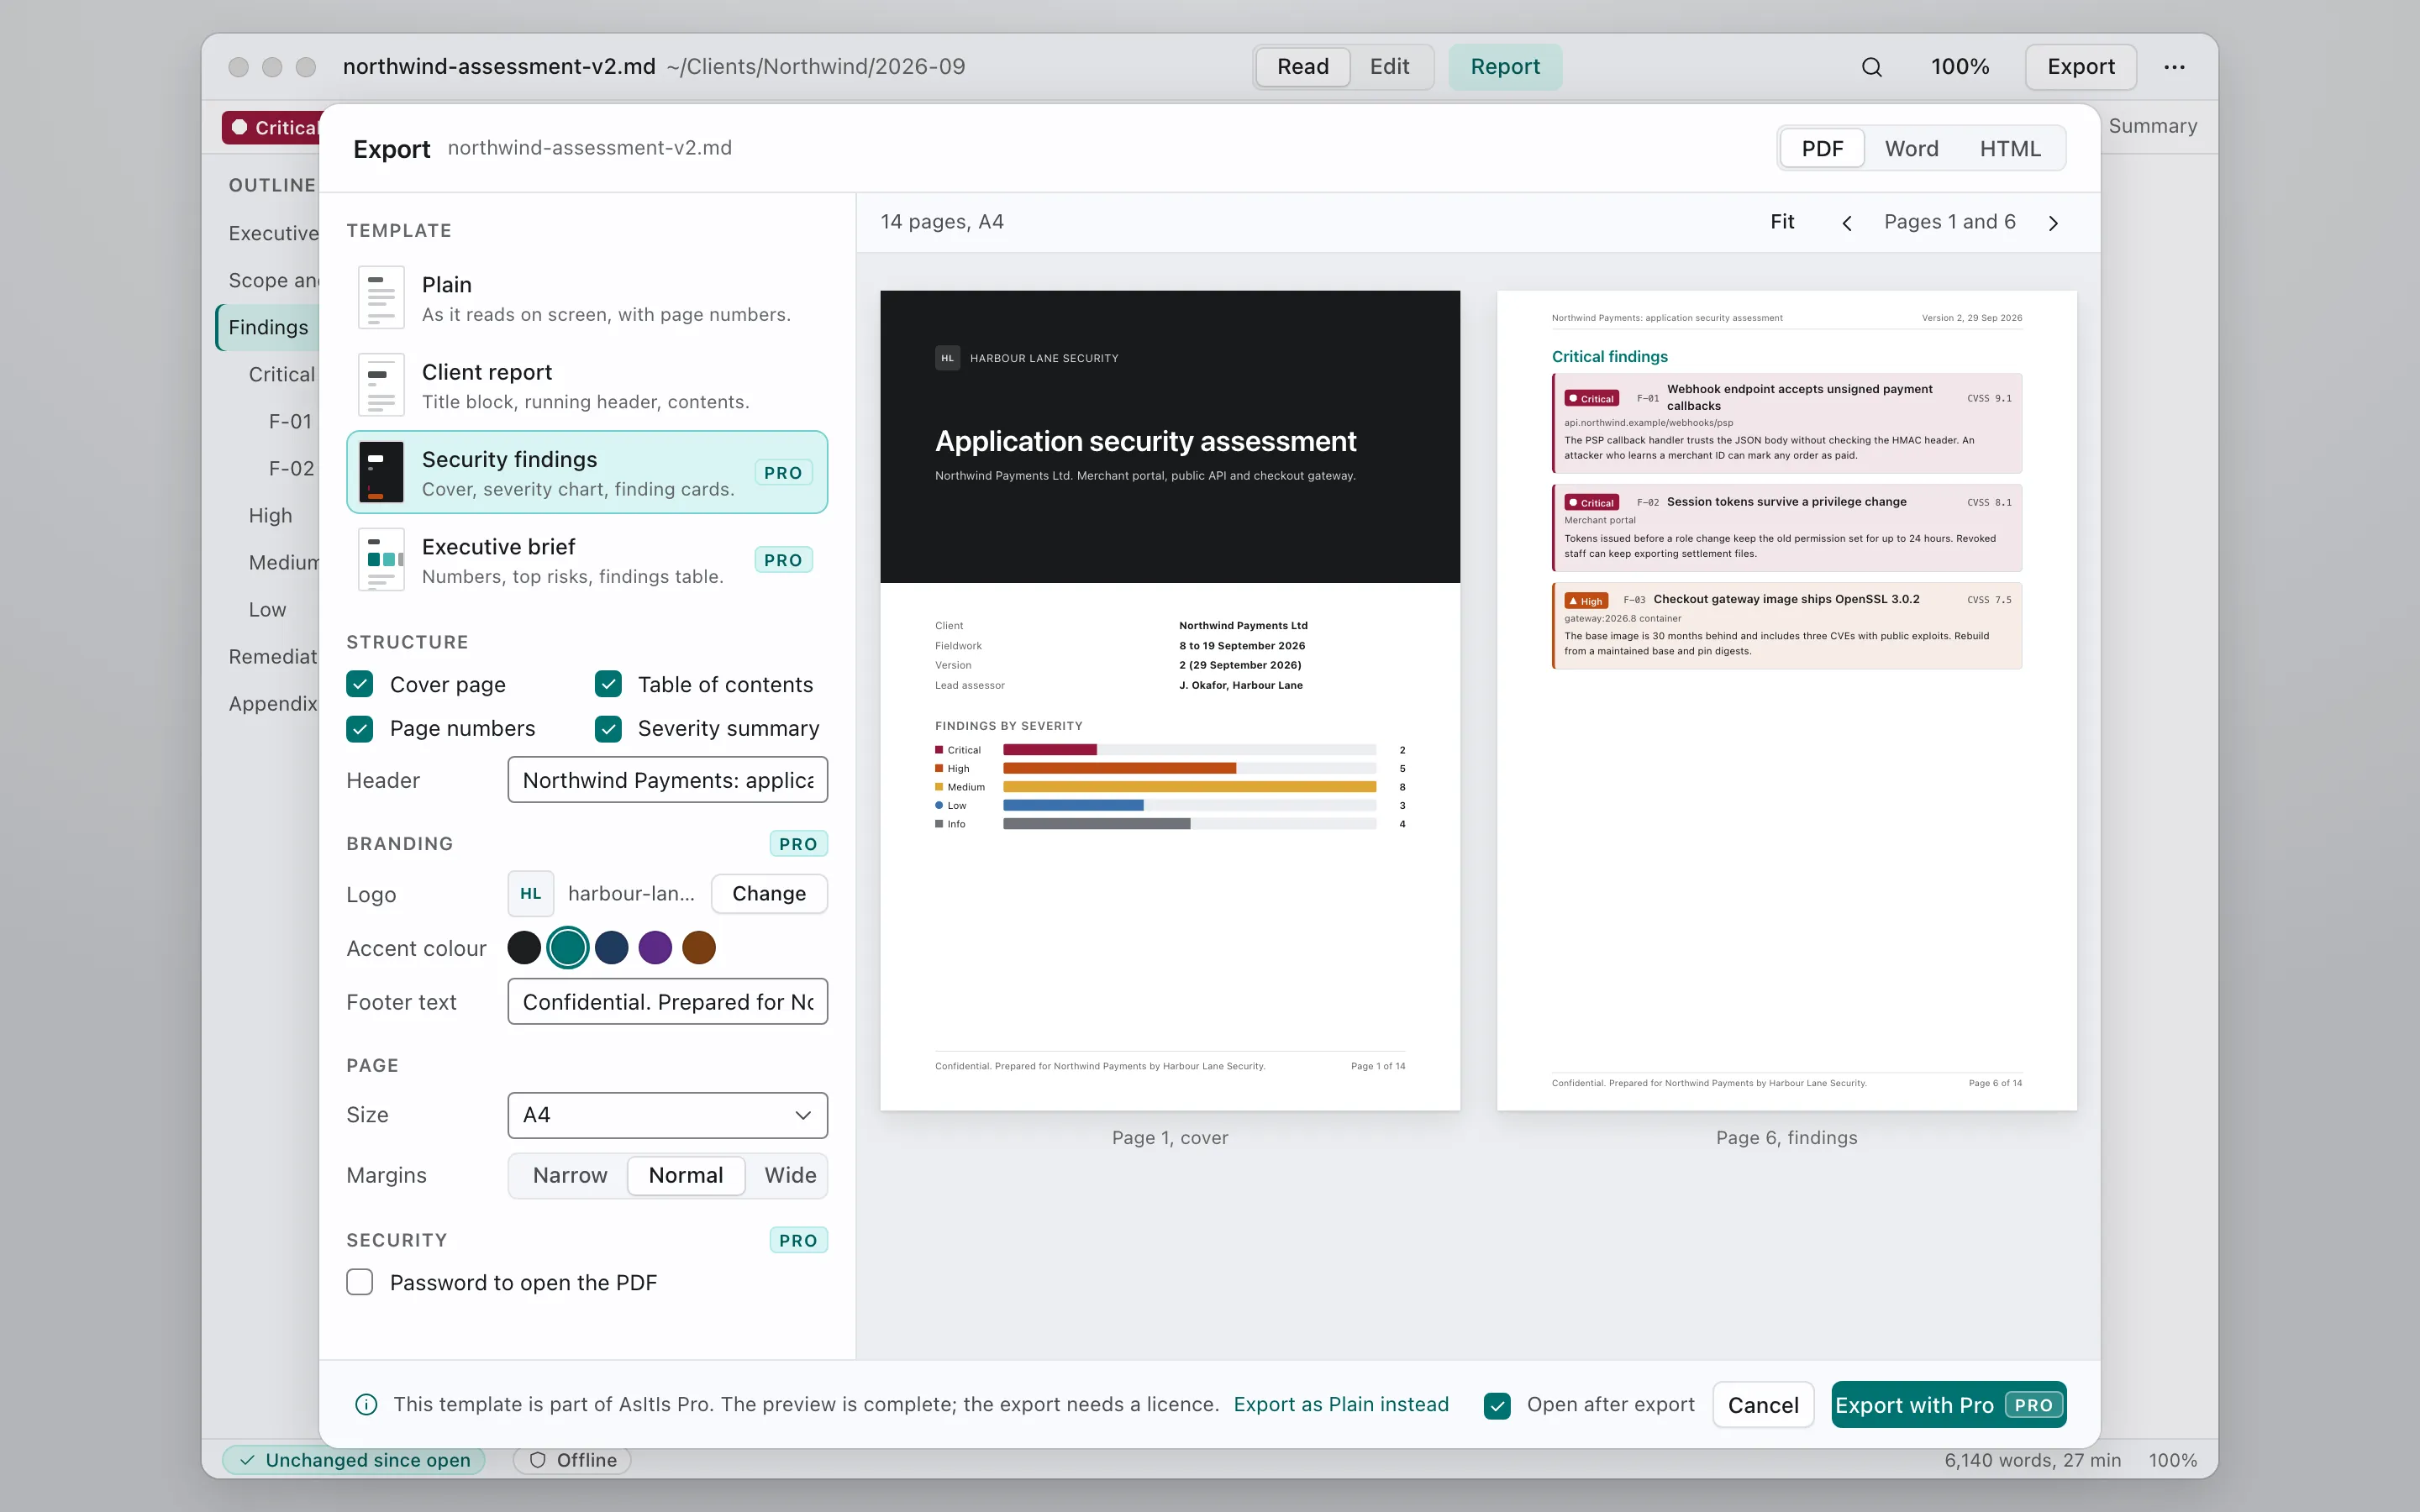Pick the navy blue accent colour swatch
Screen dimensions: 2420x1512
coord(611,948)
